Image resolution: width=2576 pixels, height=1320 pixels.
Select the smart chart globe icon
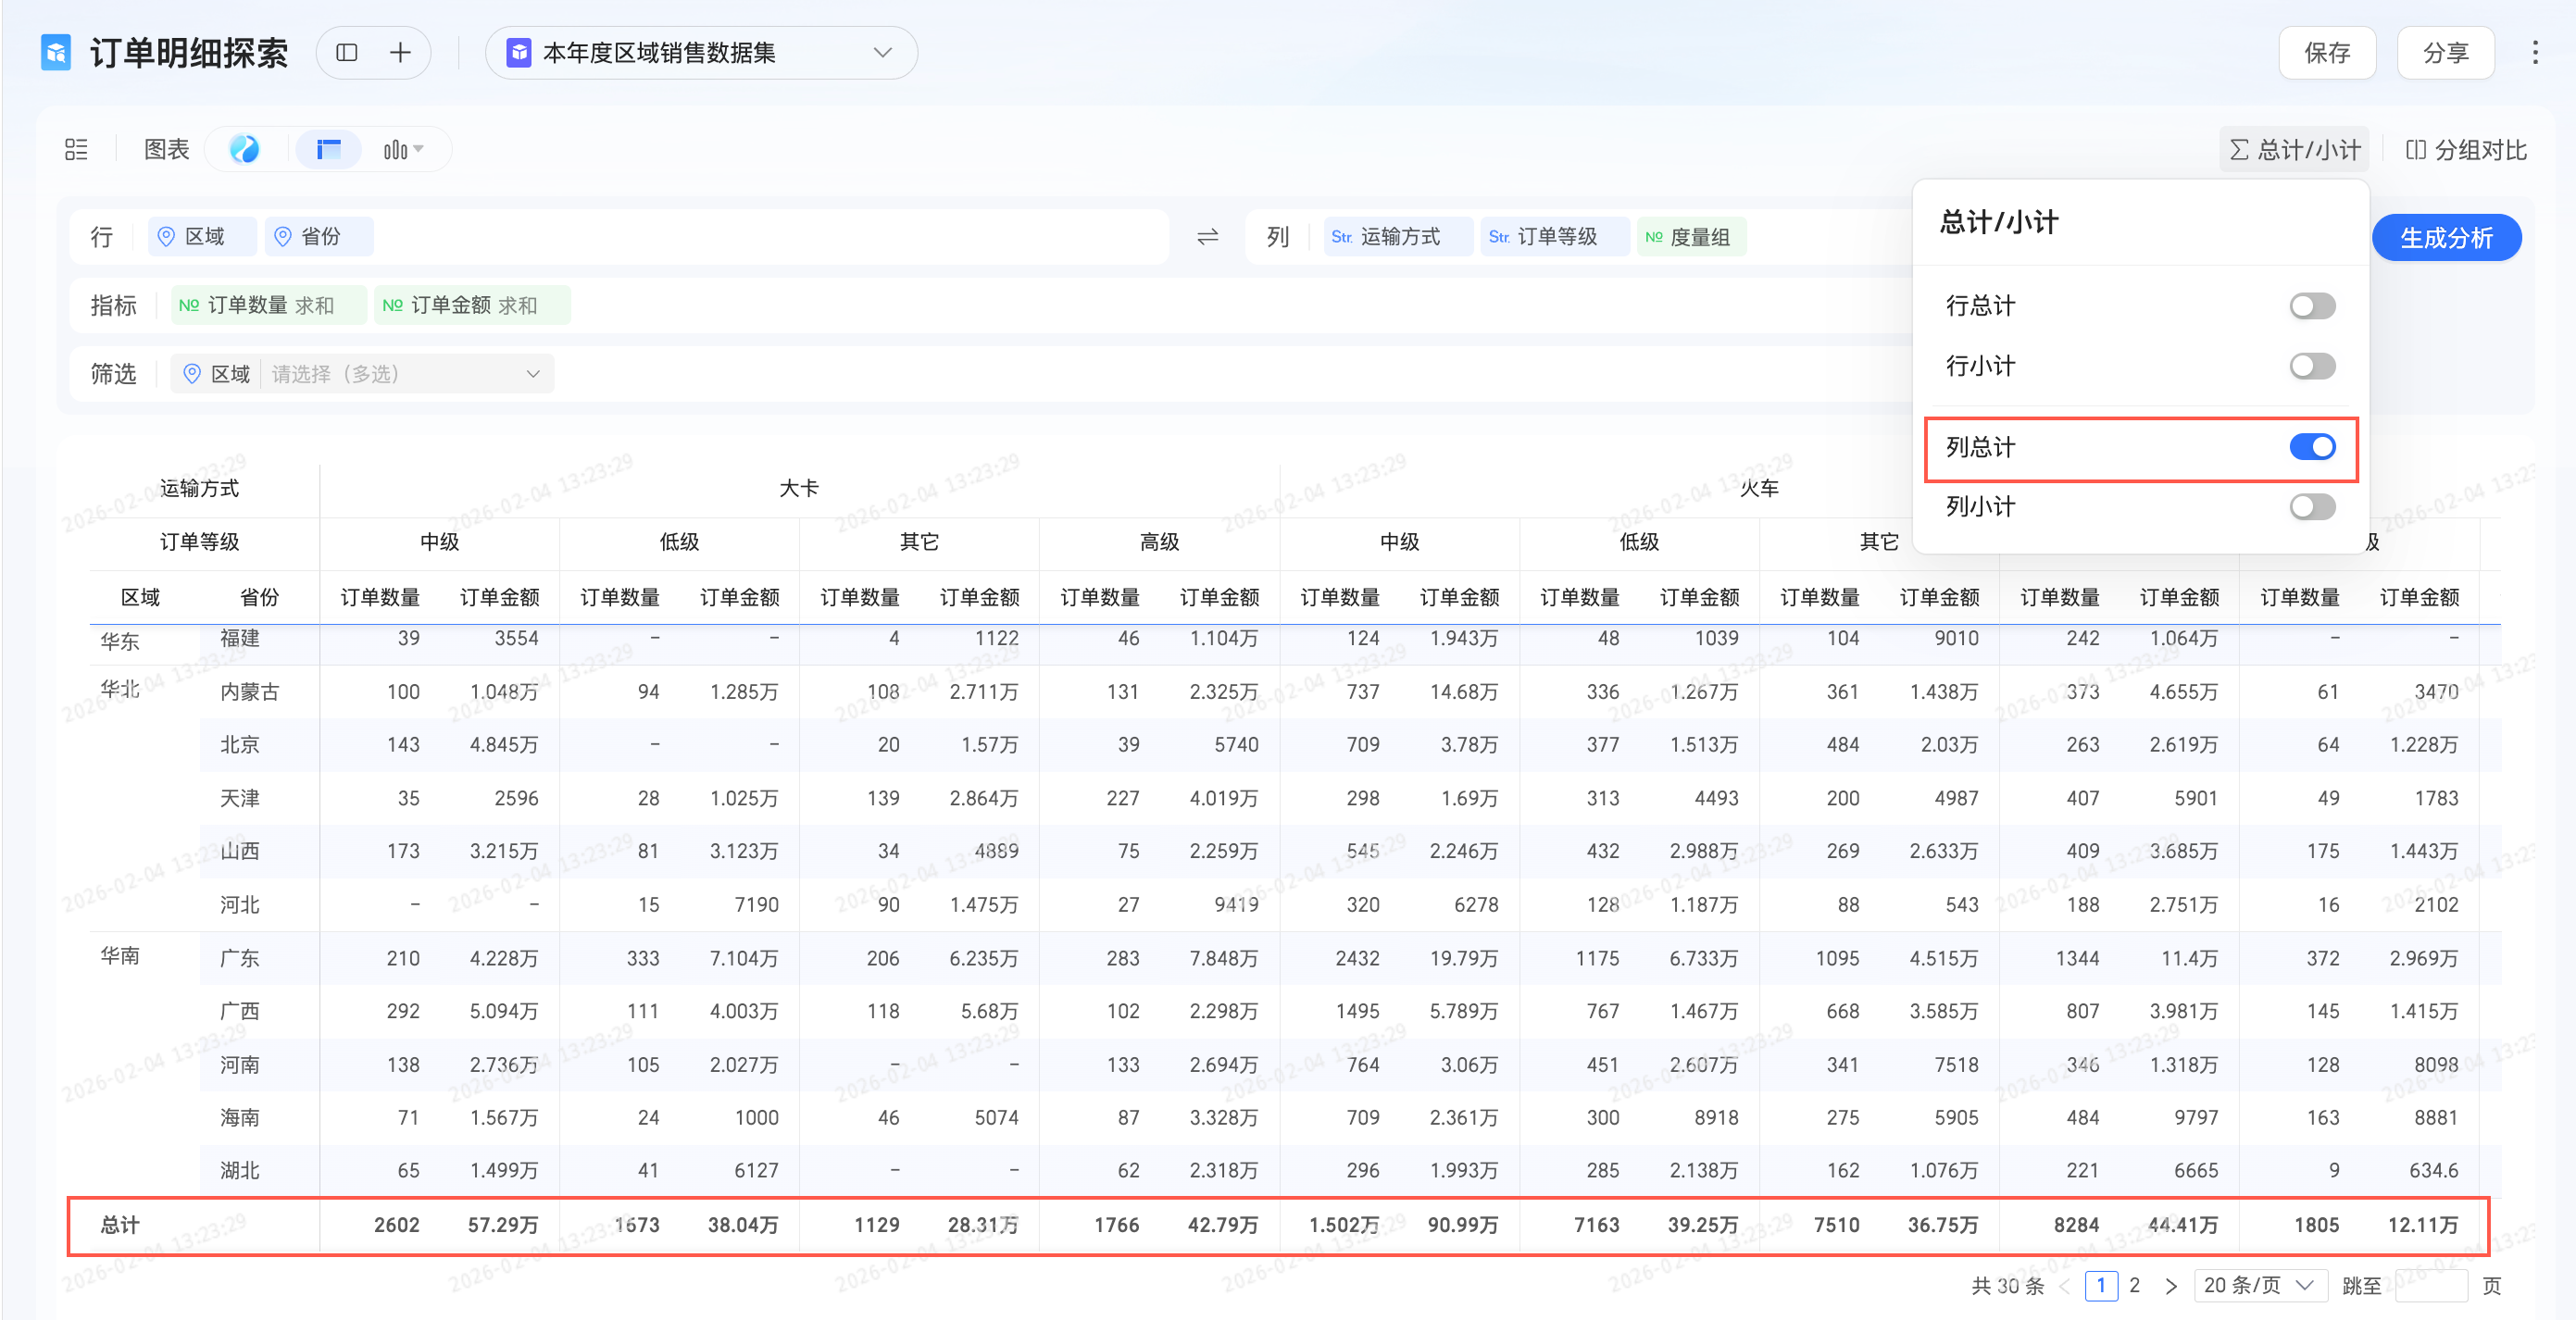point(244,150)
